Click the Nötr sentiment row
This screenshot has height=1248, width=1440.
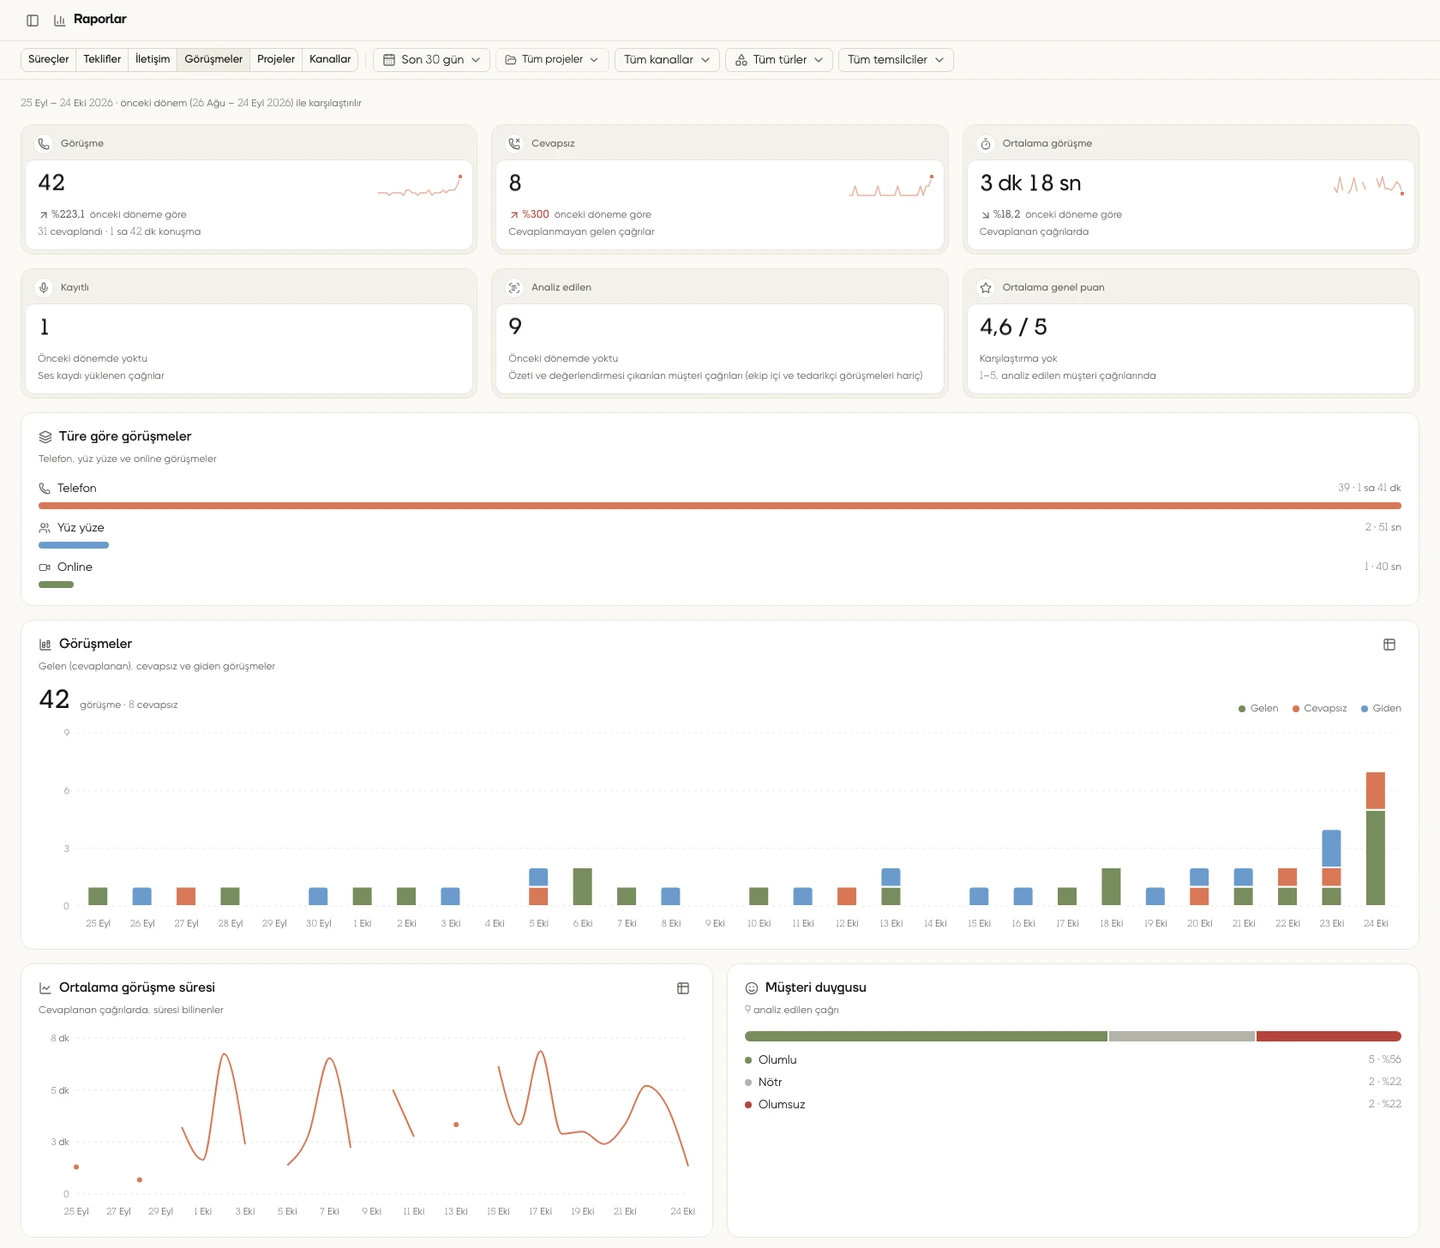(1073, 1082)
